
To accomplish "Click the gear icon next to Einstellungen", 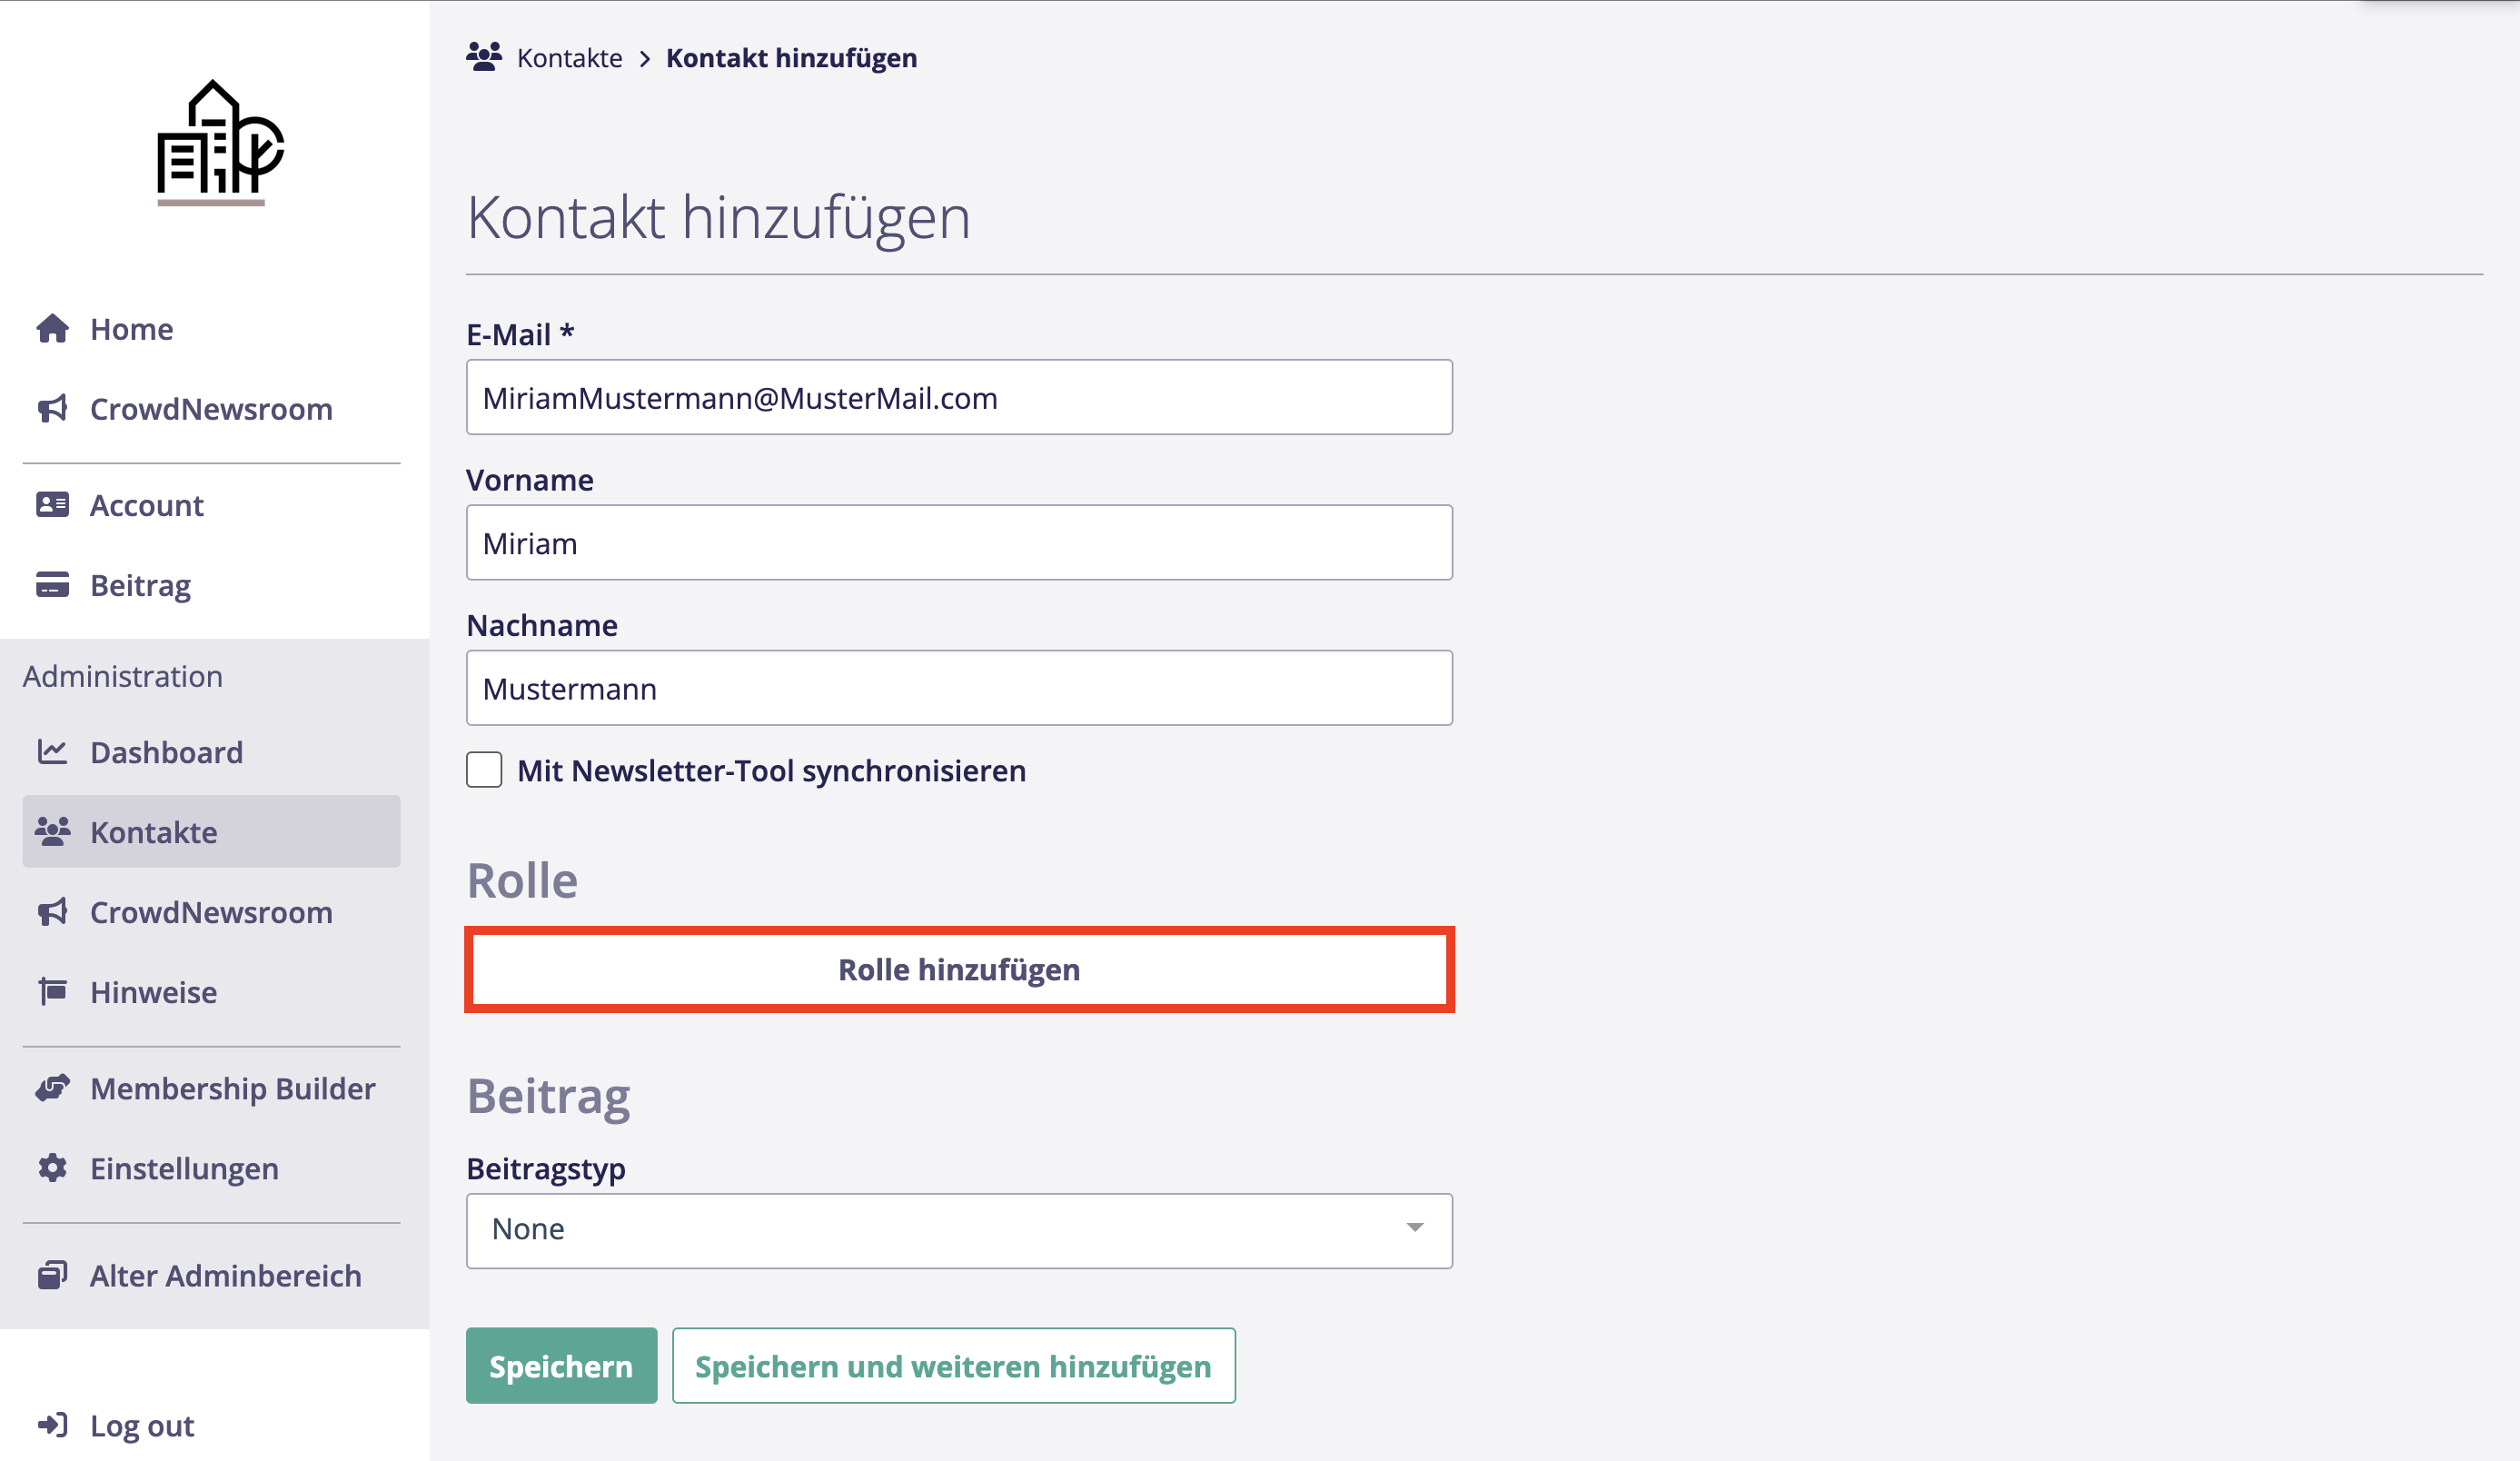I will coord(52,1168).
